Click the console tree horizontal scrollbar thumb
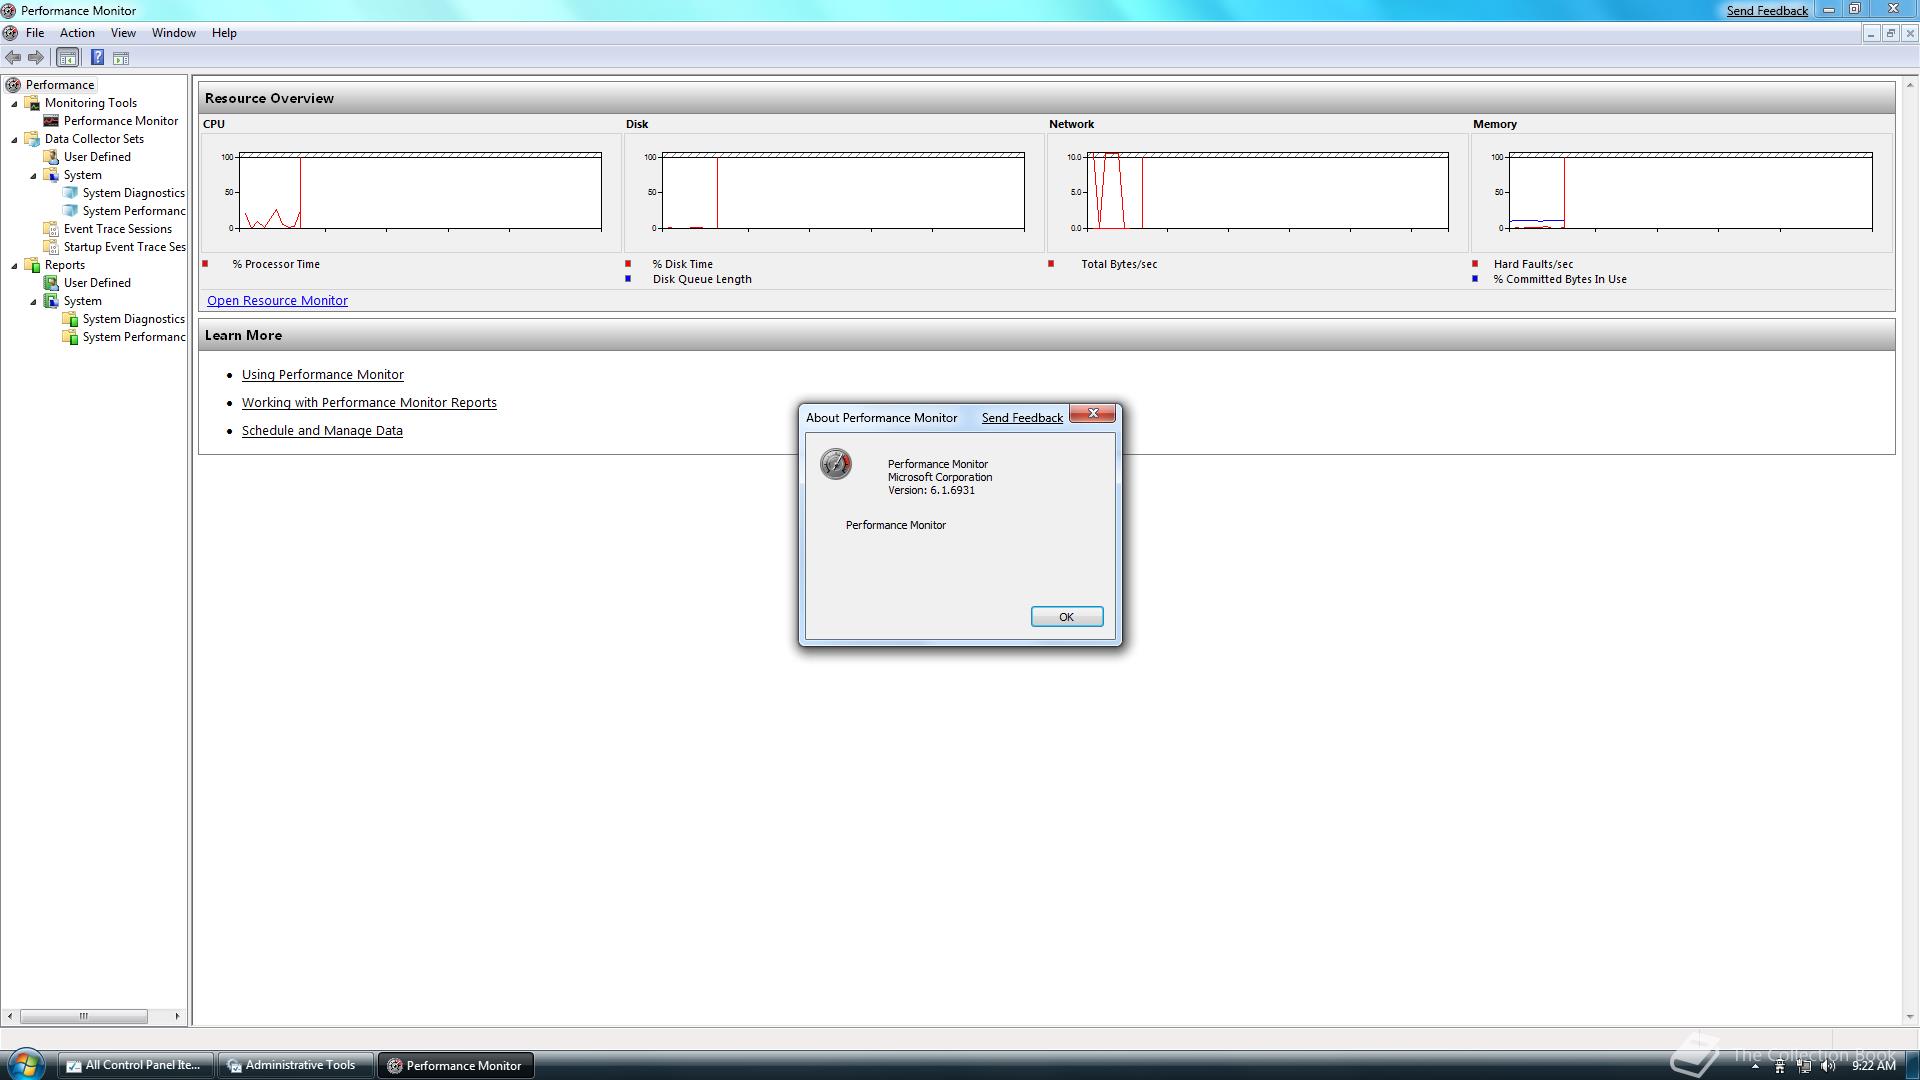 84,1016
